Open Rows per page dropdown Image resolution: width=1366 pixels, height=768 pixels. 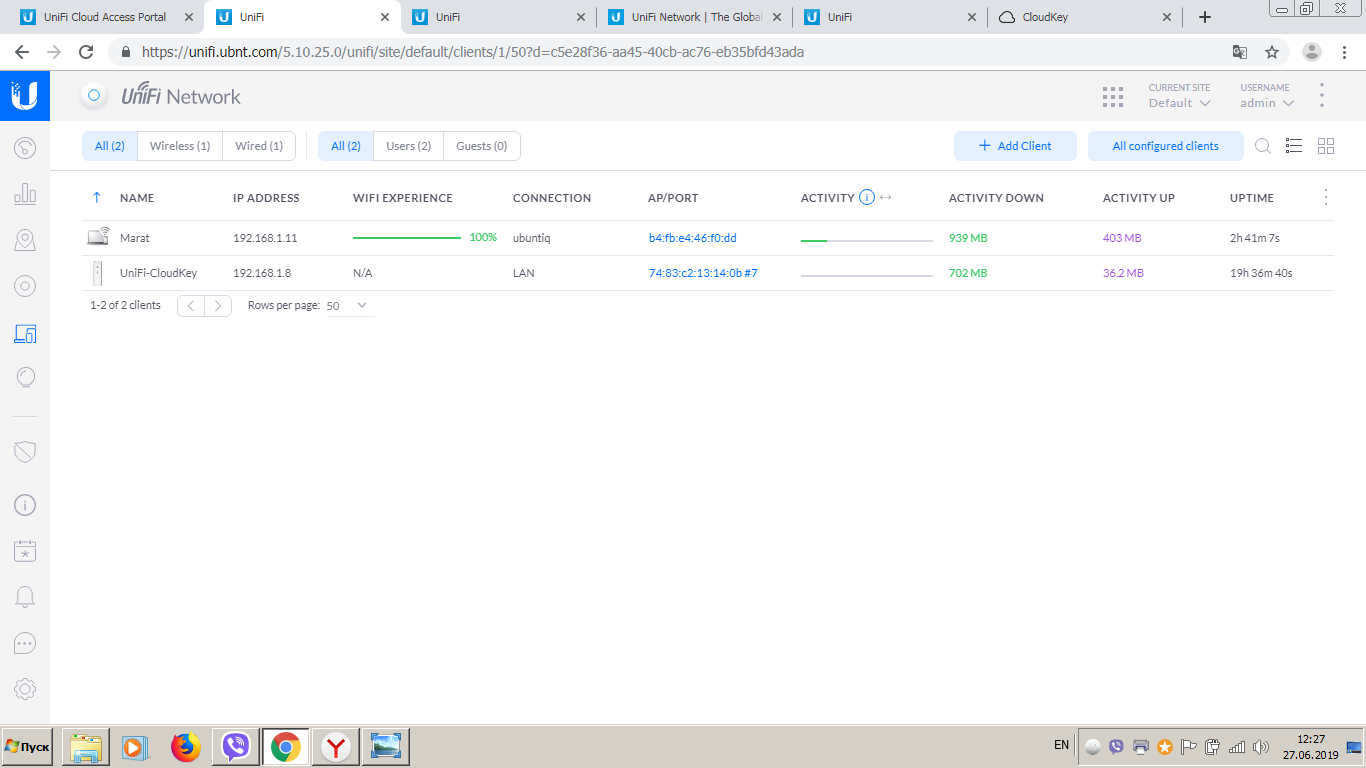point(349,306)
